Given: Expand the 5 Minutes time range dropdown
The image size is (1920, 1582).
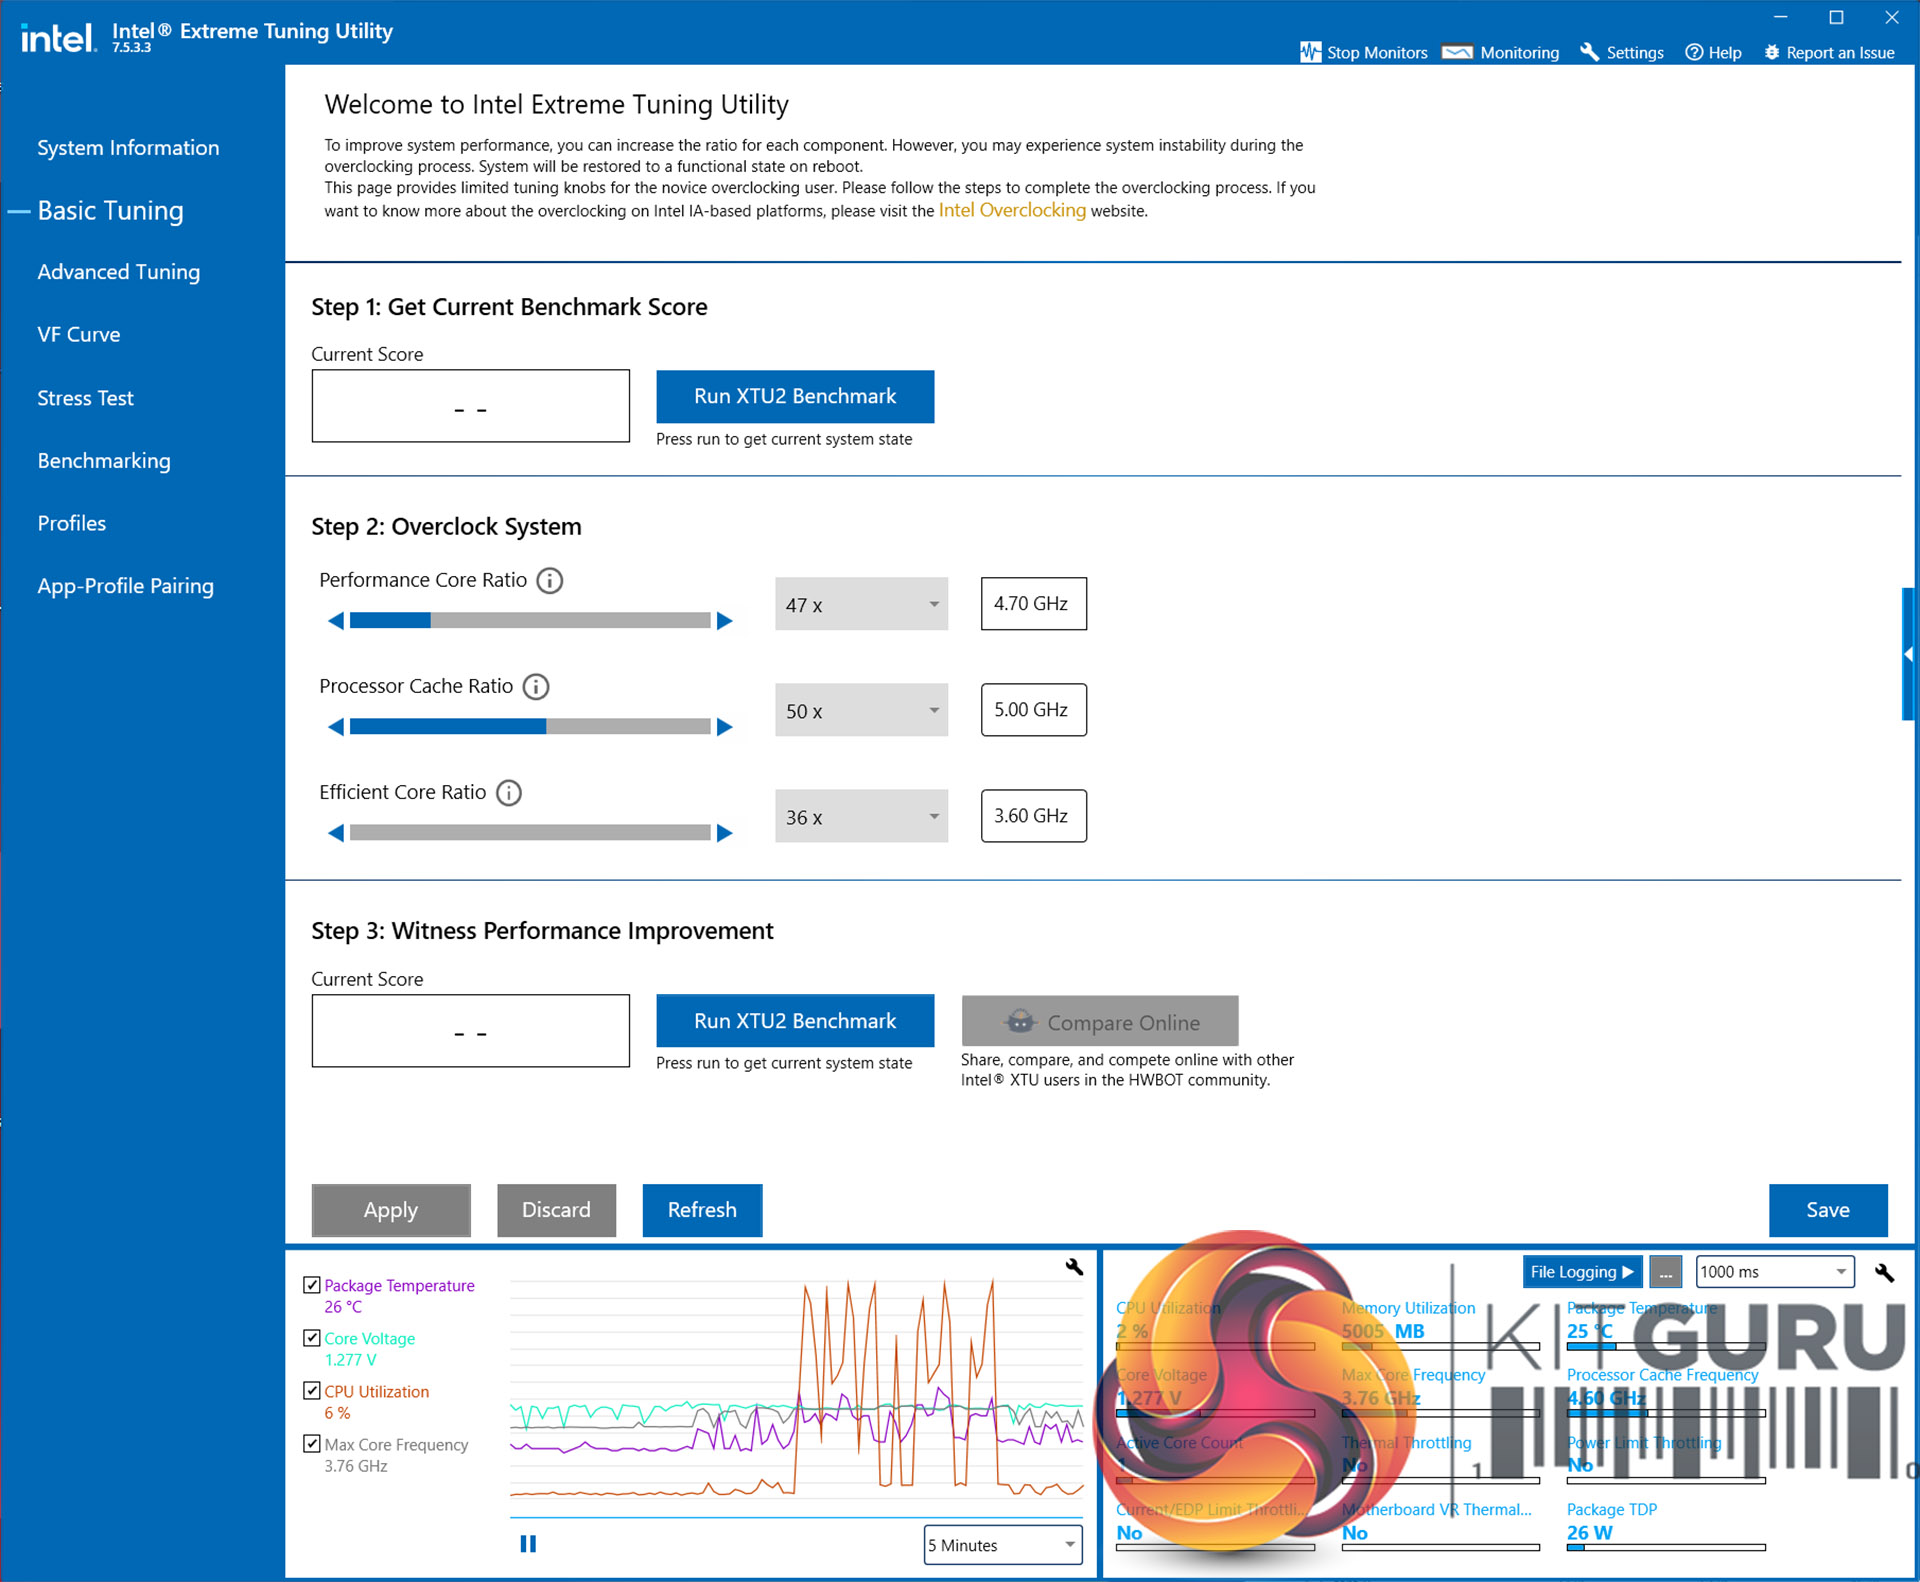Looking at the screenshot, I should click(x=1002, y=1545).
